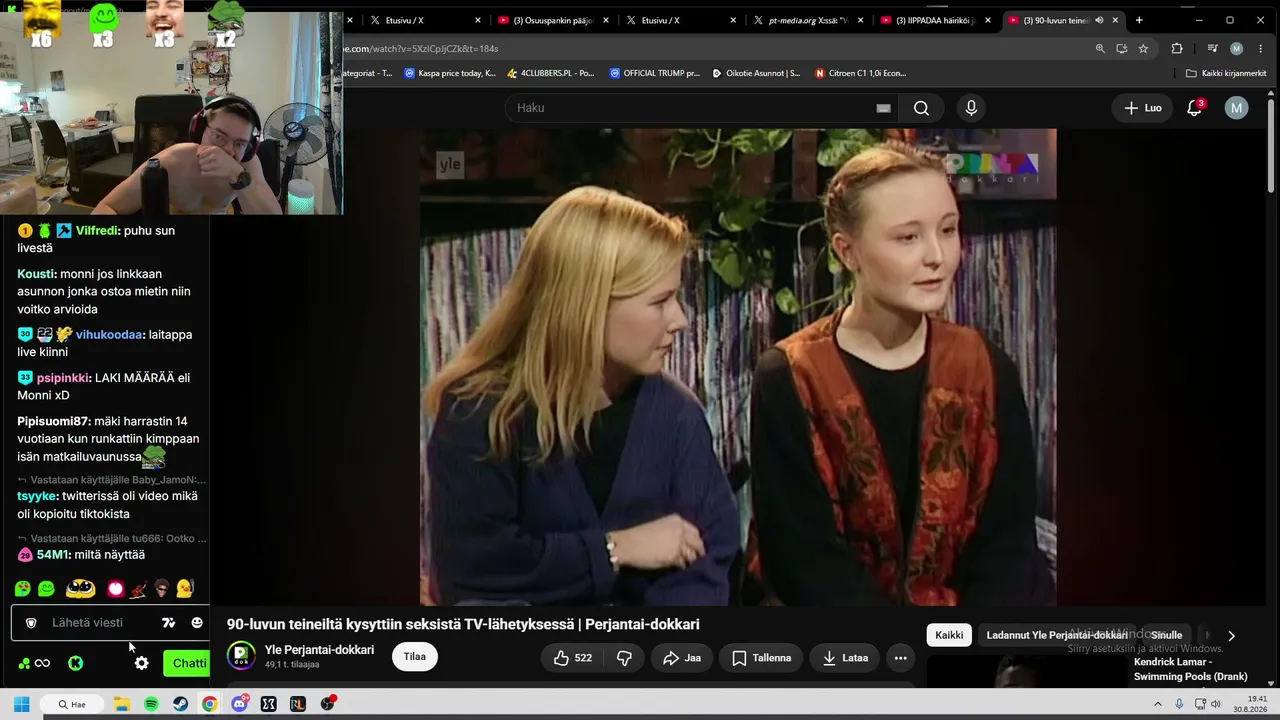This screenshot has height=720, width=1280.
Task: Switch to the Osuuspankin pääjohtaja YouTube tab
Action: tap(553, 20)
